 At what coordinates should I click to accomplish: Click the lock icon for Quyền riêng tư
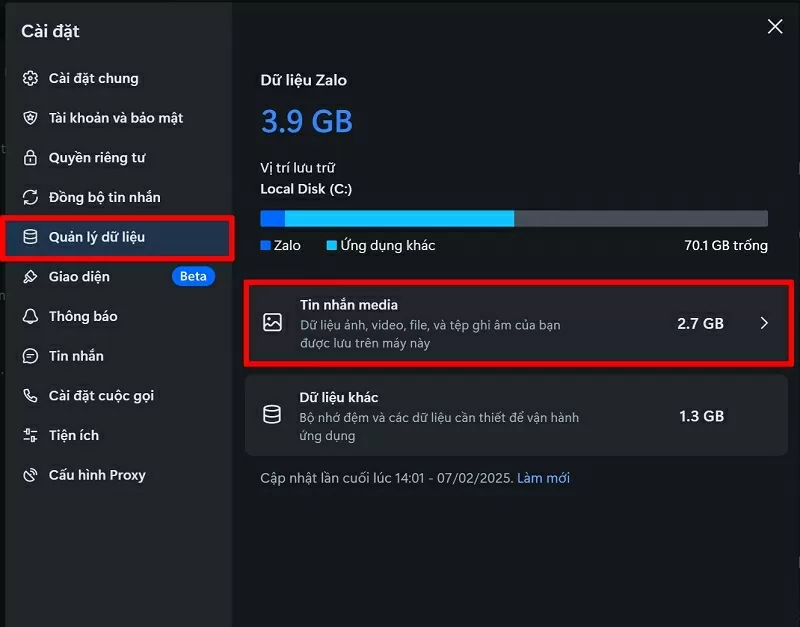(x=30, y=158)
